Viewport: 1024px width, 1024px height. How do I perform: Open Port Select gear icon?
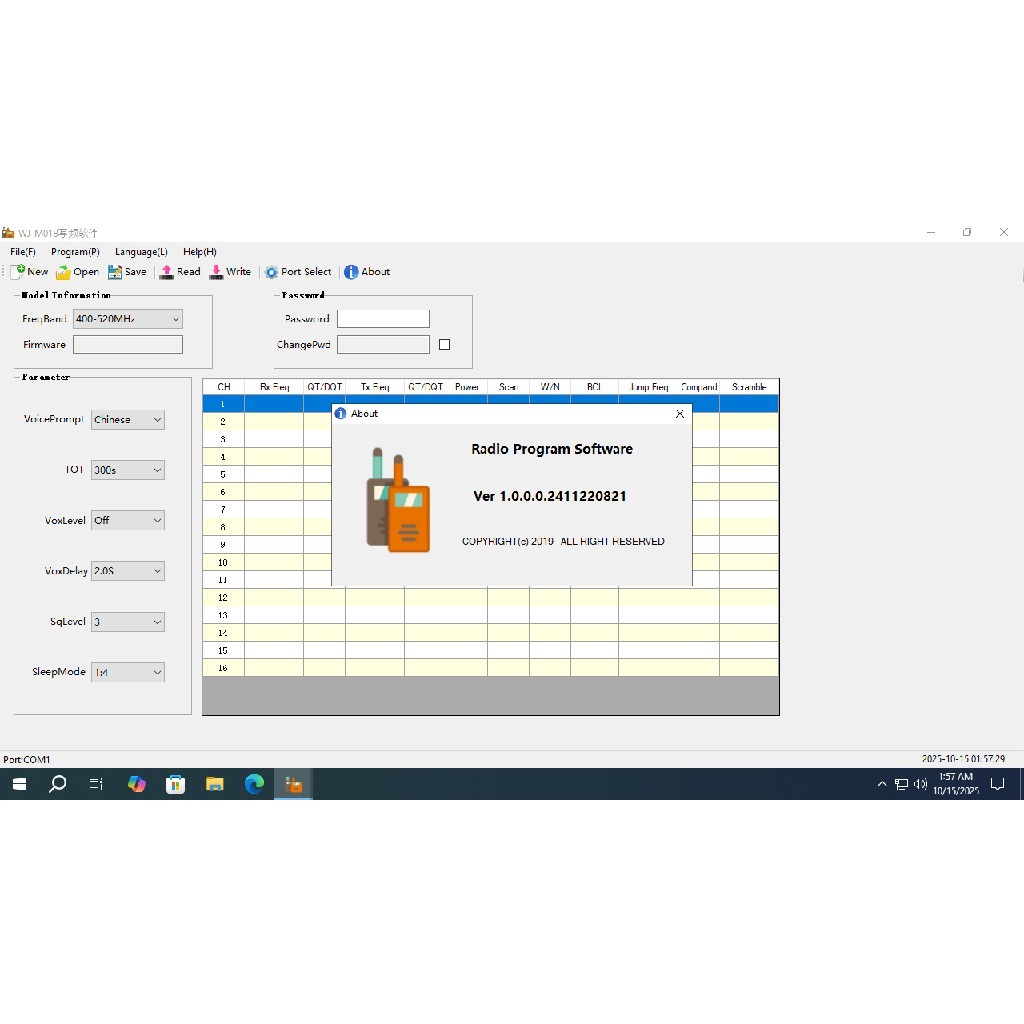point(271,272)
